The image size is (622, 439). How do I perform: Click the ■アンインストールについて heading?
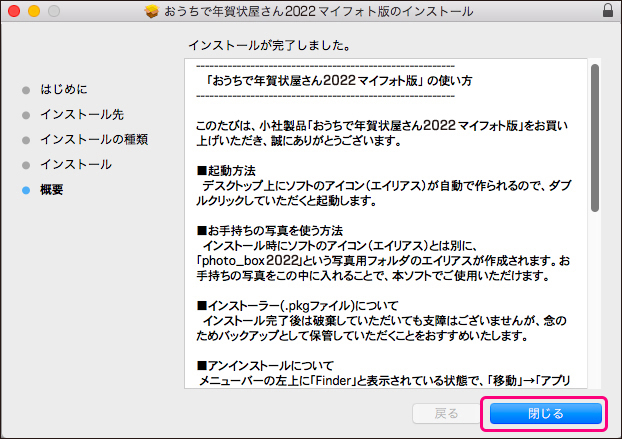coord(265,366)
